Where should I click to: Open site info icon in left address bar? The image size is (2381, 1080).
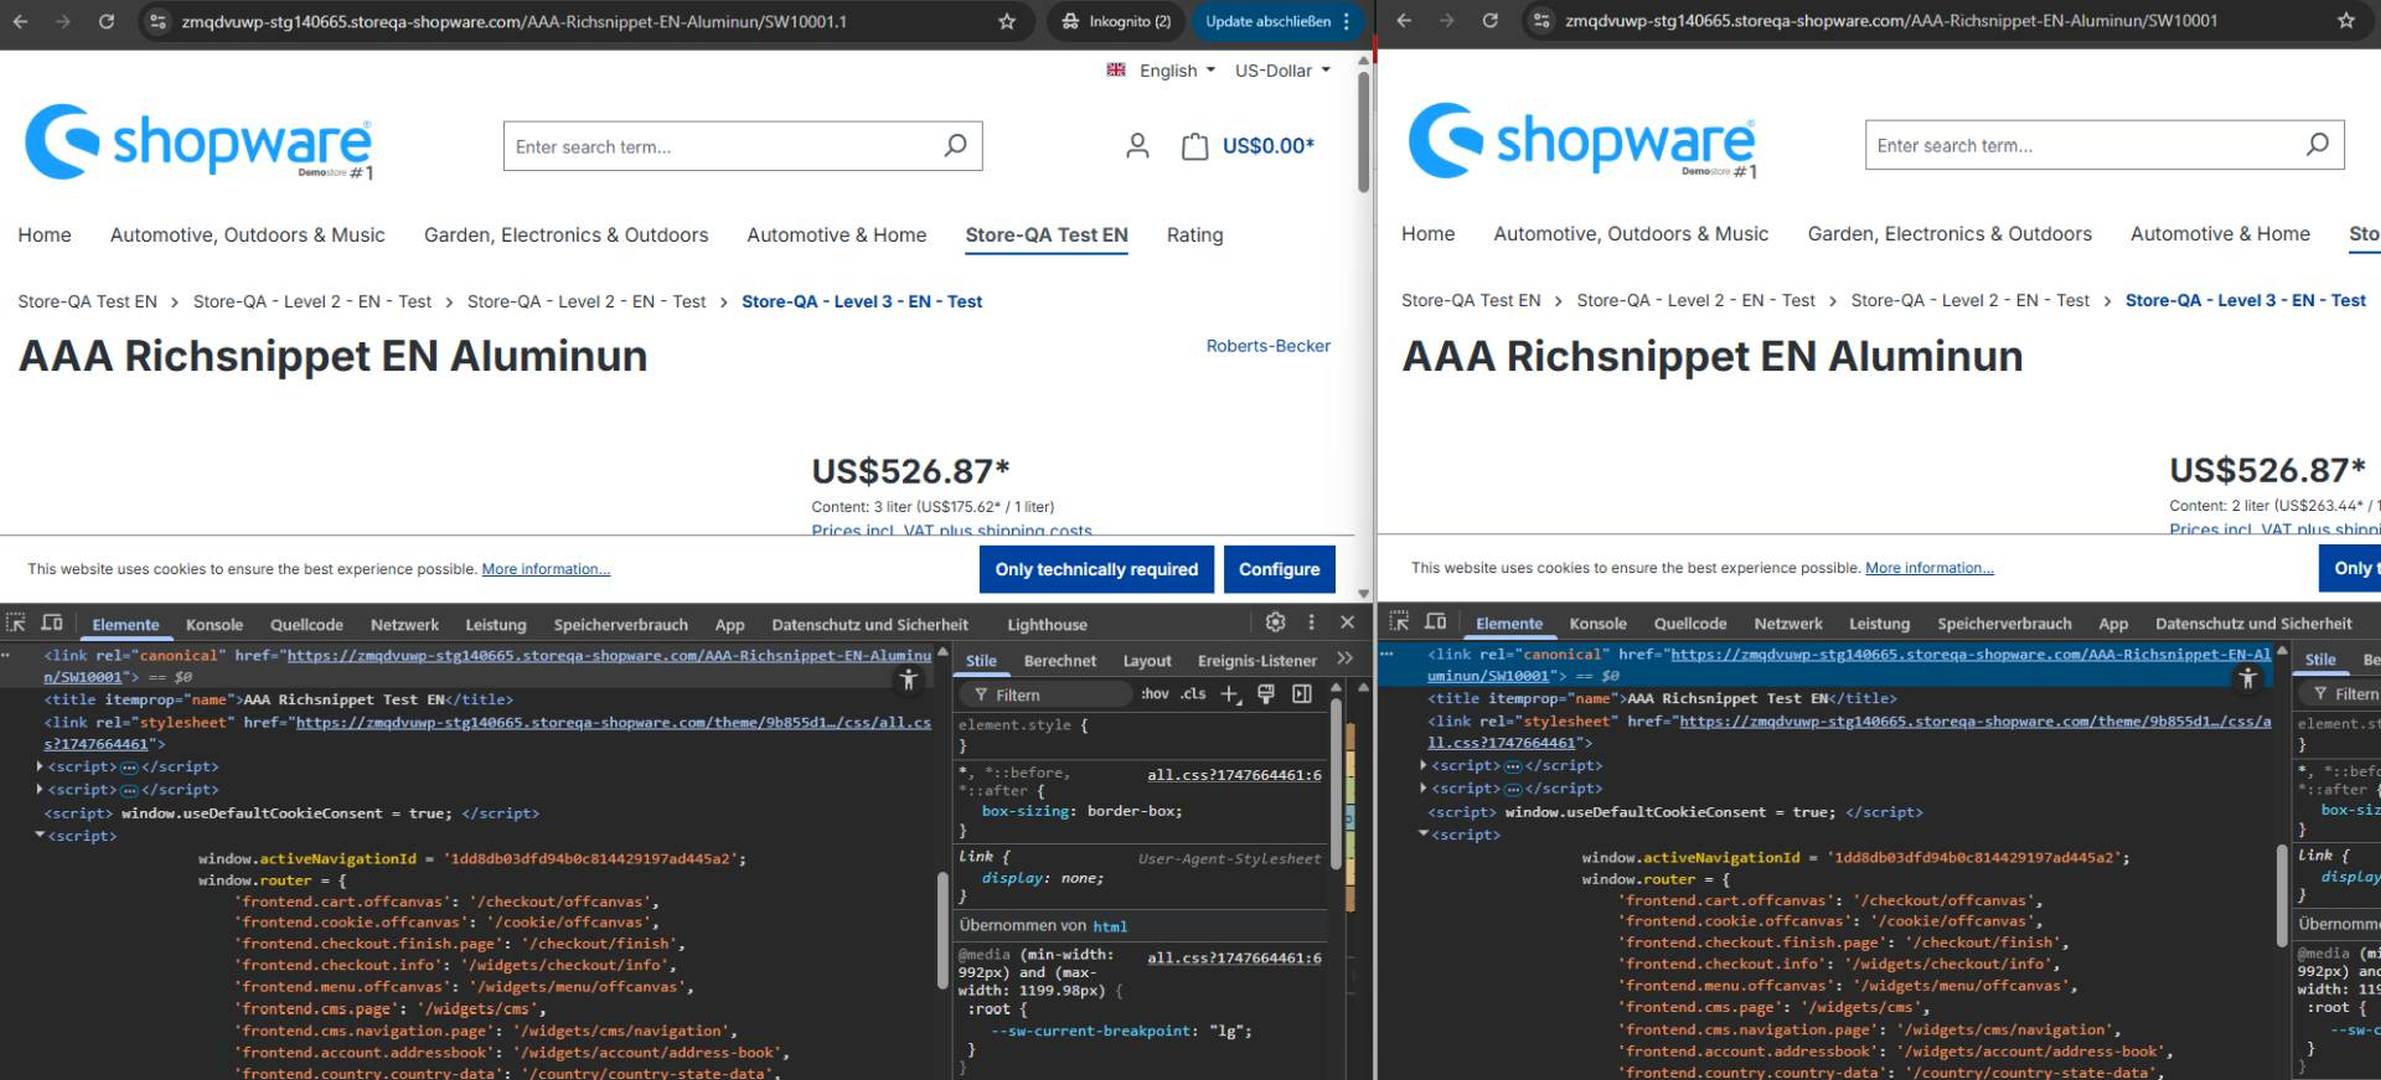pos(157,21)
